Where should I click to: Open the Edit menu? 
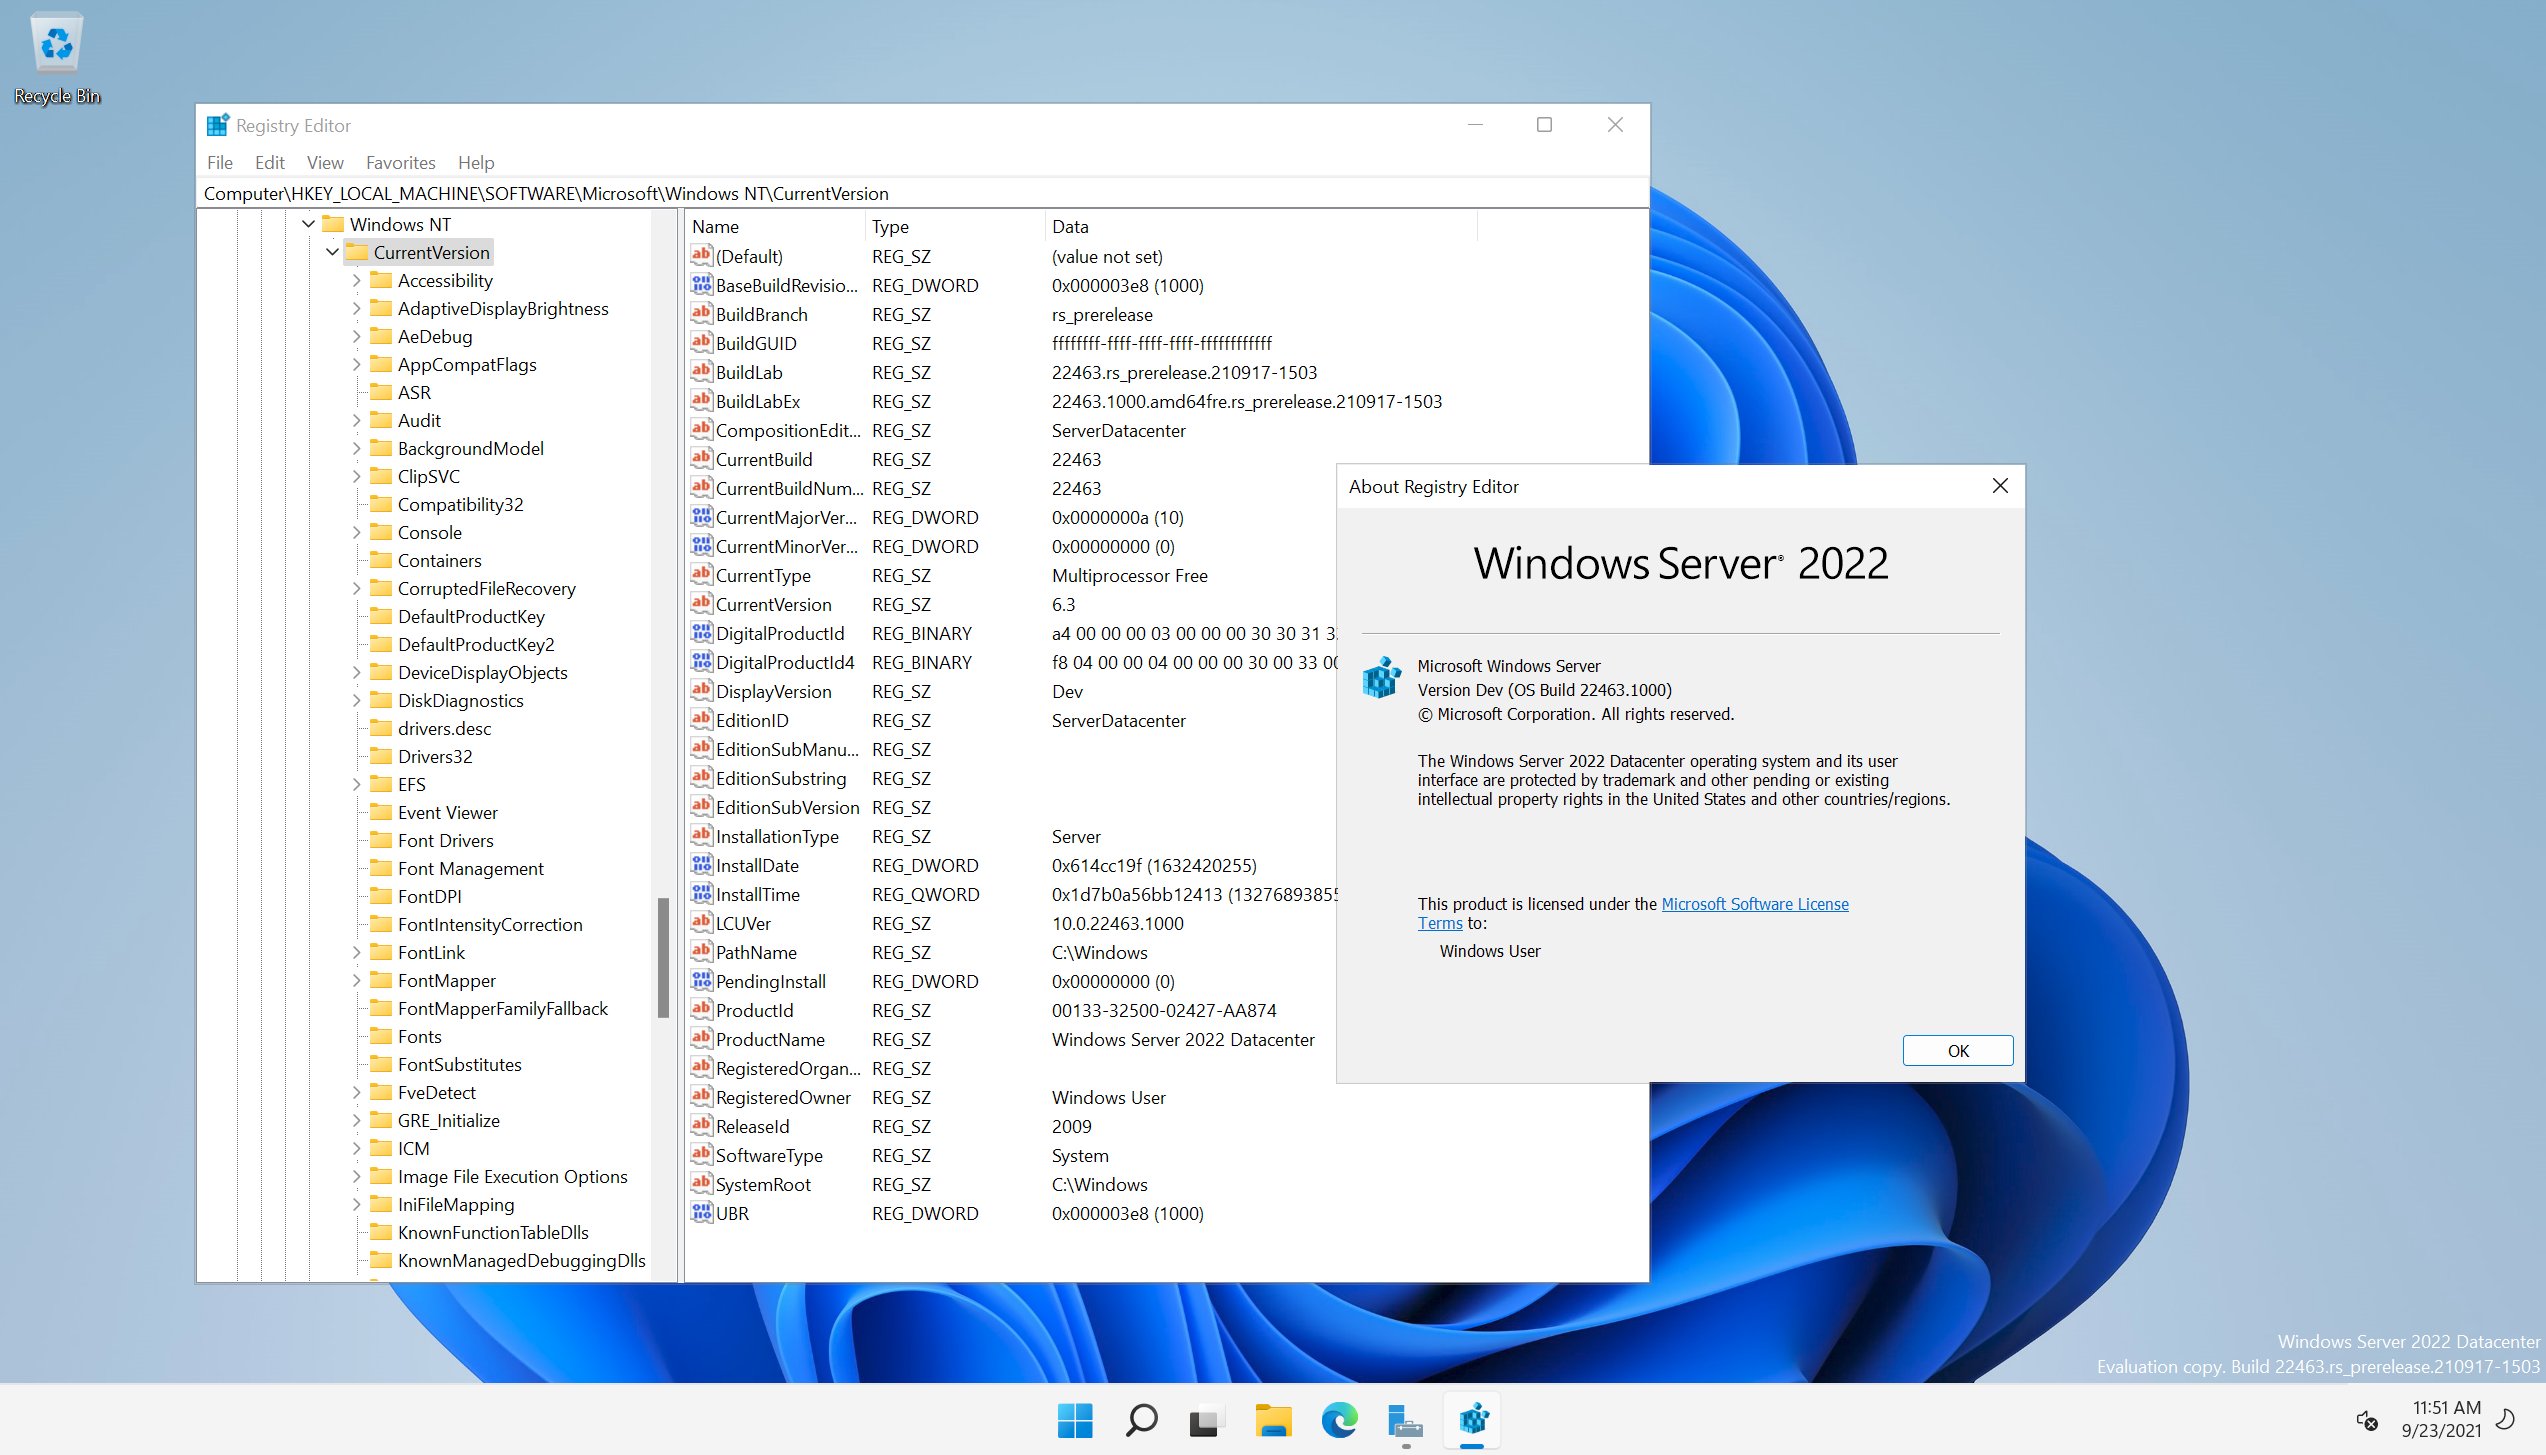pos(270,162)
